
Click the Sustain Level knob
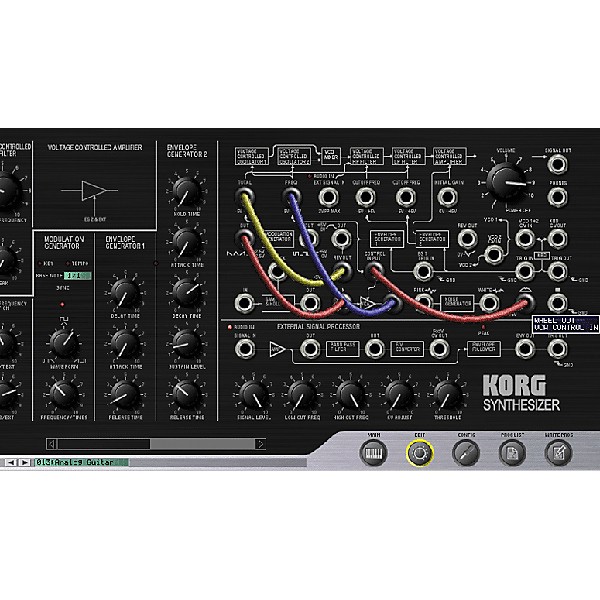(186, 344)
